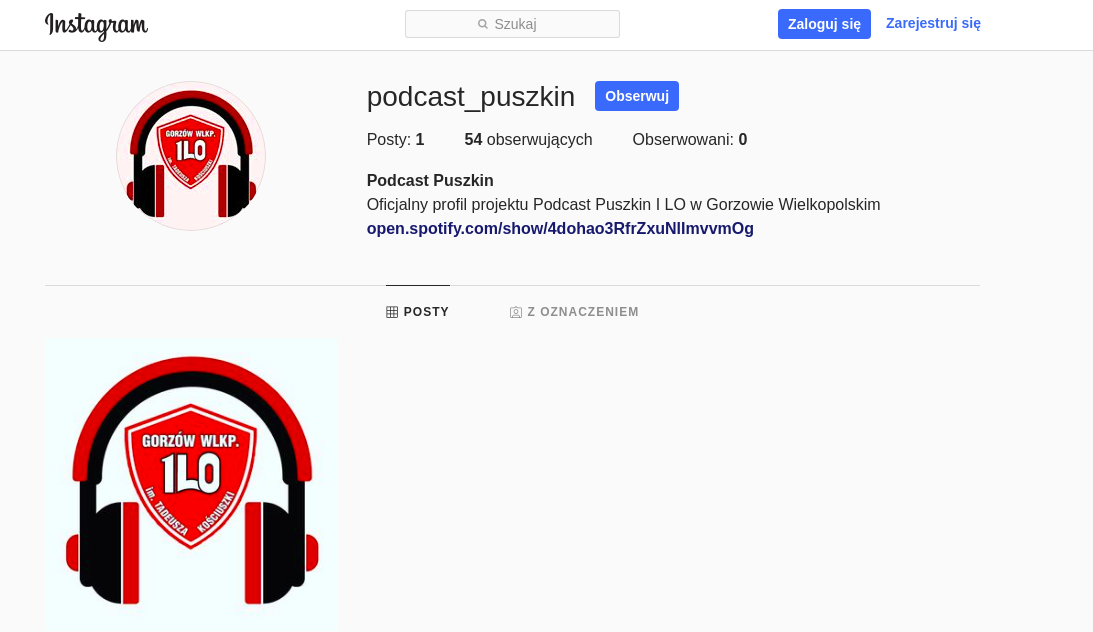Open the Spotify show link
The image size is (1093, 632).
tap(560, 229)
